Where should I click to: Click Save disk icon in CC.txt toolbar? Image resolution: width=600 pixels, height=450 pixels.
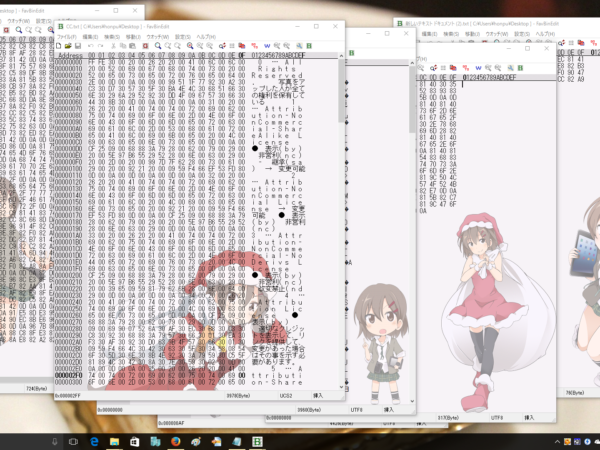(x=78, y=46)
